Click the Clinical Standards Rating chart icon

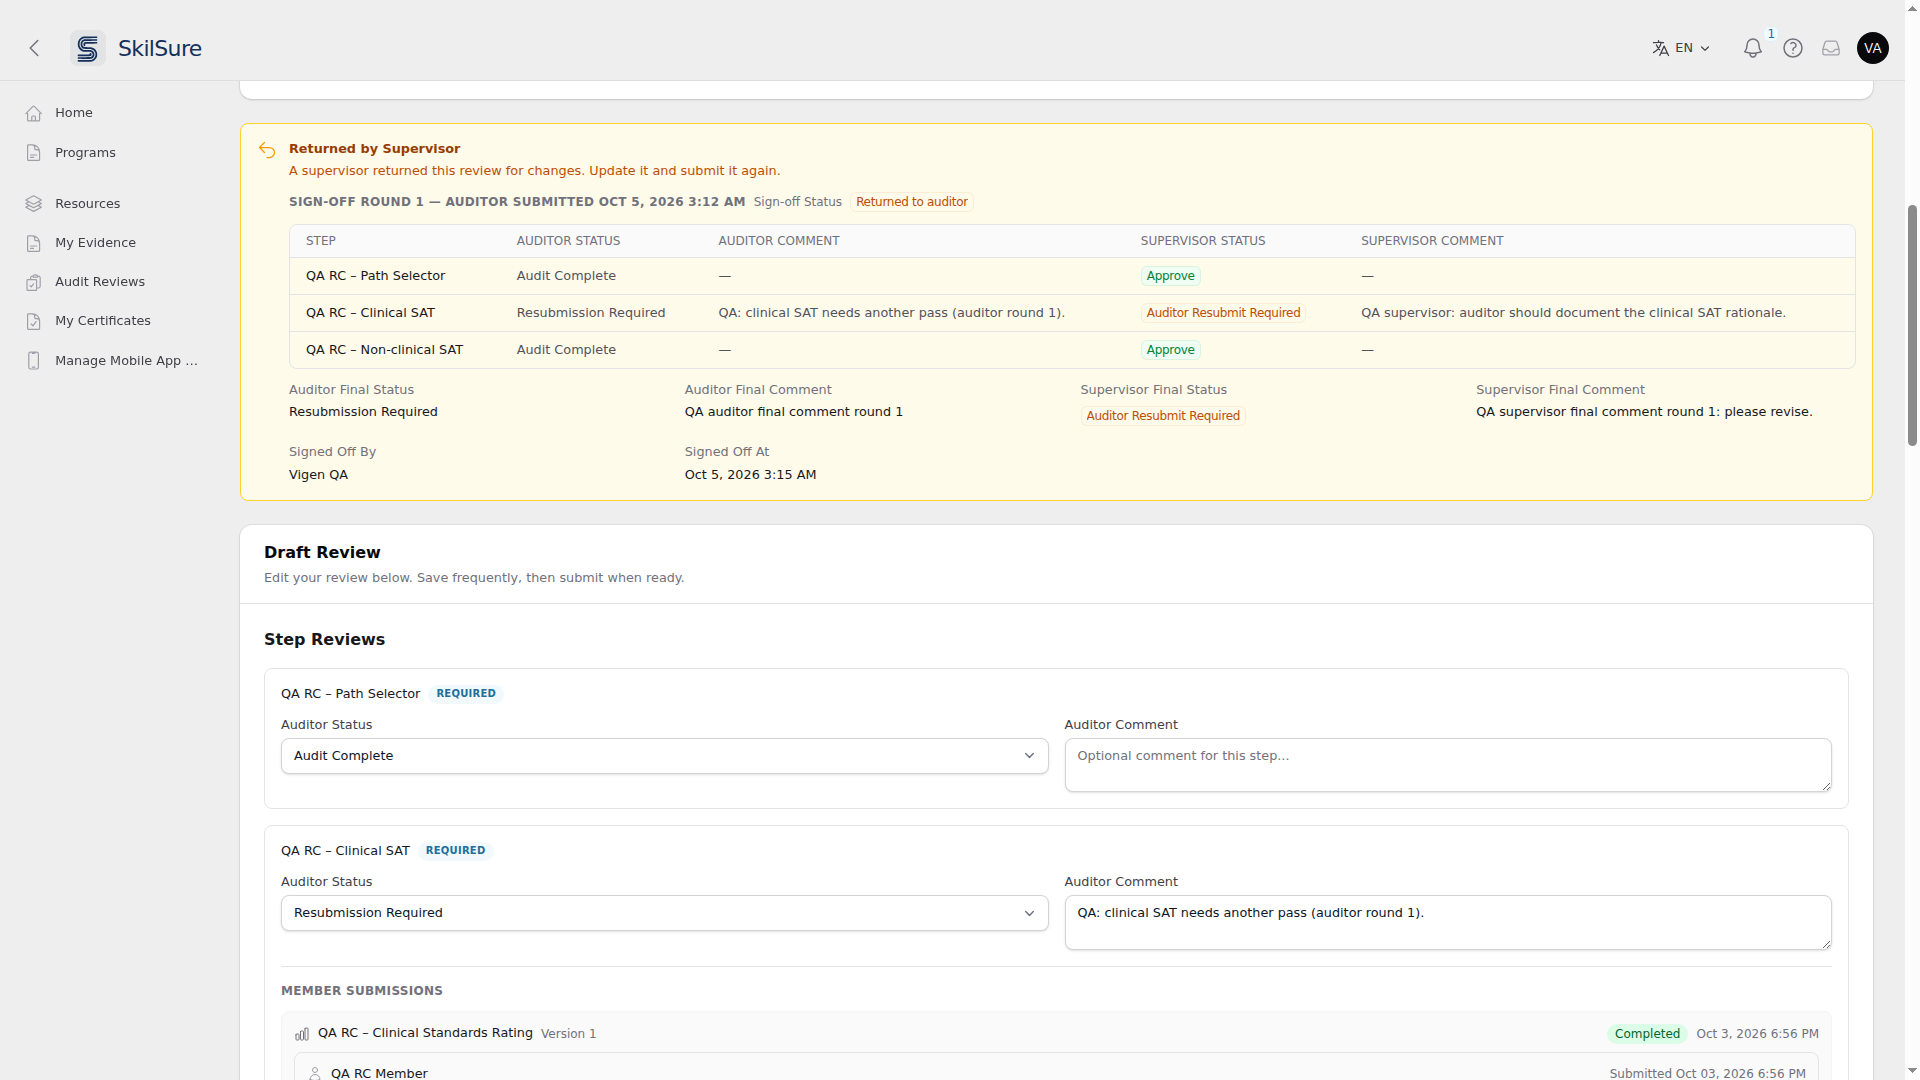click(x=302, y=1034)
